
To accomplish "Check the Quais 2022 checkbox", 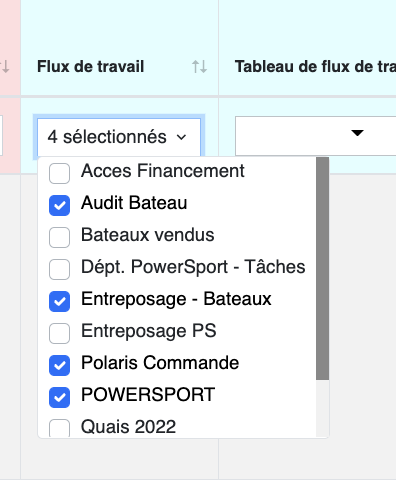I will click(x=59, y=428).
